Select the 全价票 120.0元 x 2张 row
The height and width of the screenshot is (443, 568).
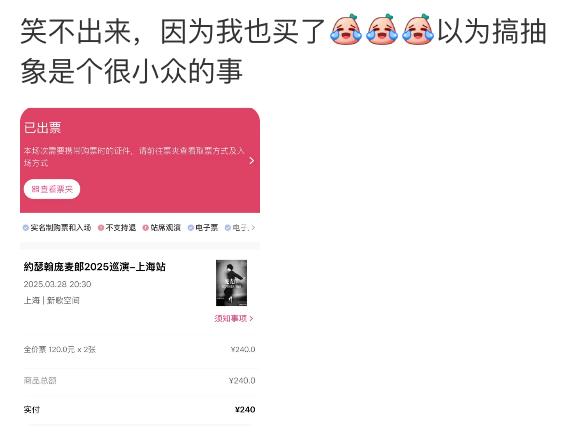[139, 350]
